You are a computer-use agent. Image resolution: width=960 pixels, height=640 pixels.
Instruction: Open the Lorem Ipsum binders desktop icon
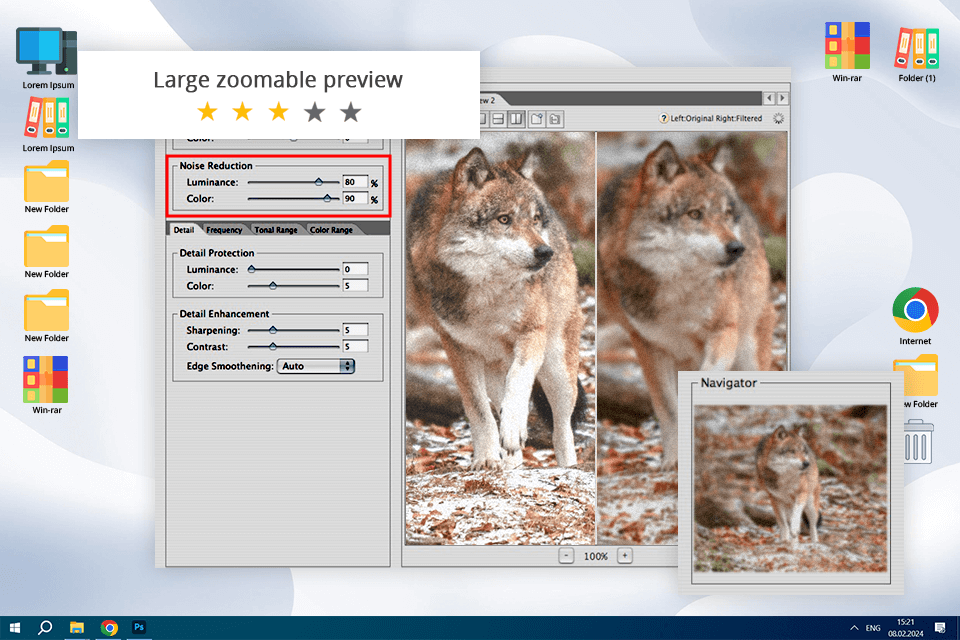pyautogui.click(x=48, y=125)
